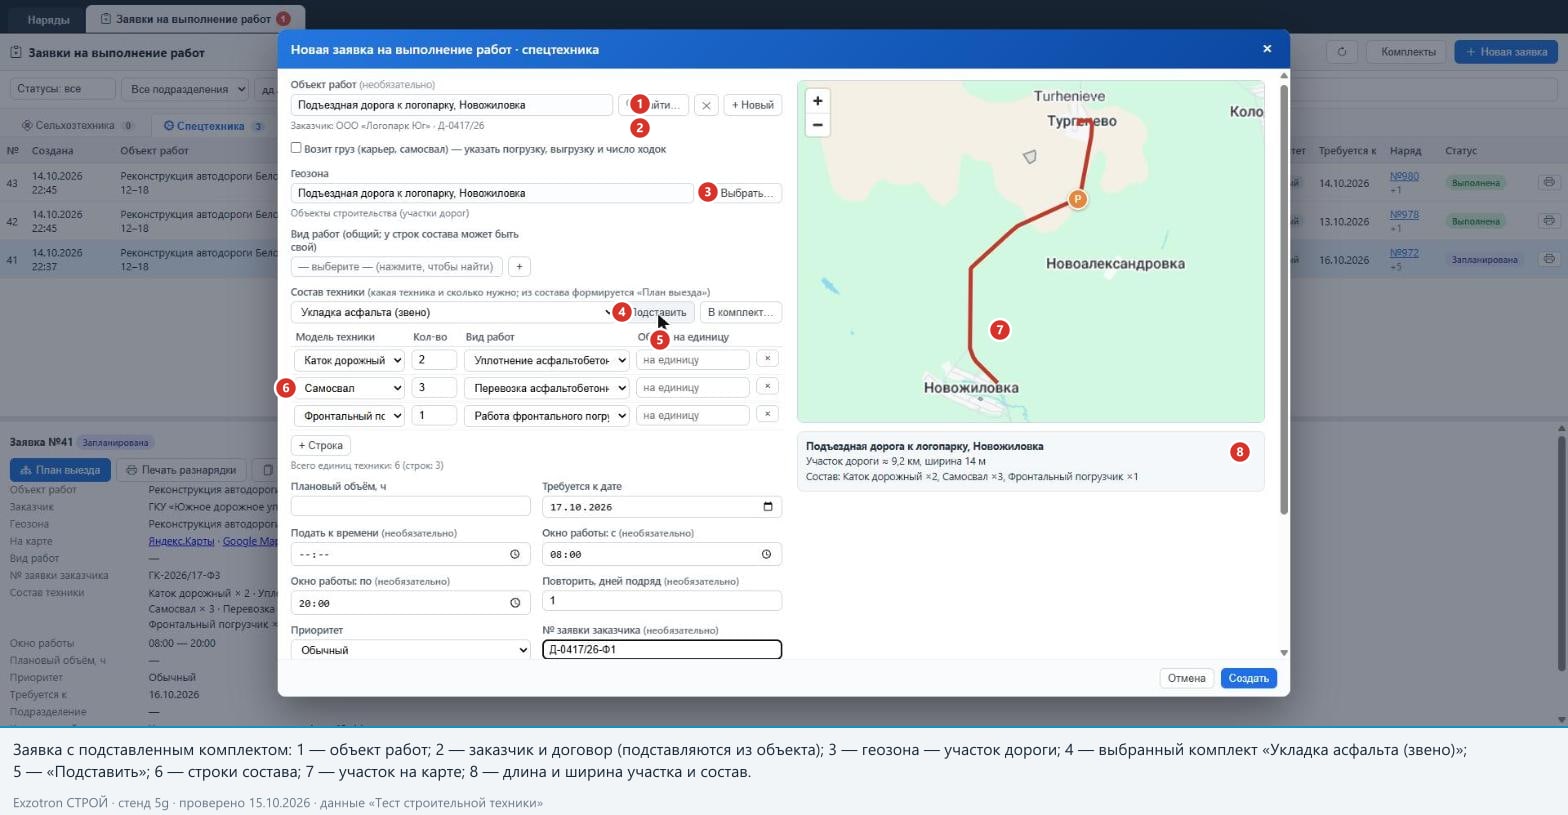The width and height of the screenshot is (1568, 815).
Task: Open the Самосвал model dropdown
Action: coord(349,388)
